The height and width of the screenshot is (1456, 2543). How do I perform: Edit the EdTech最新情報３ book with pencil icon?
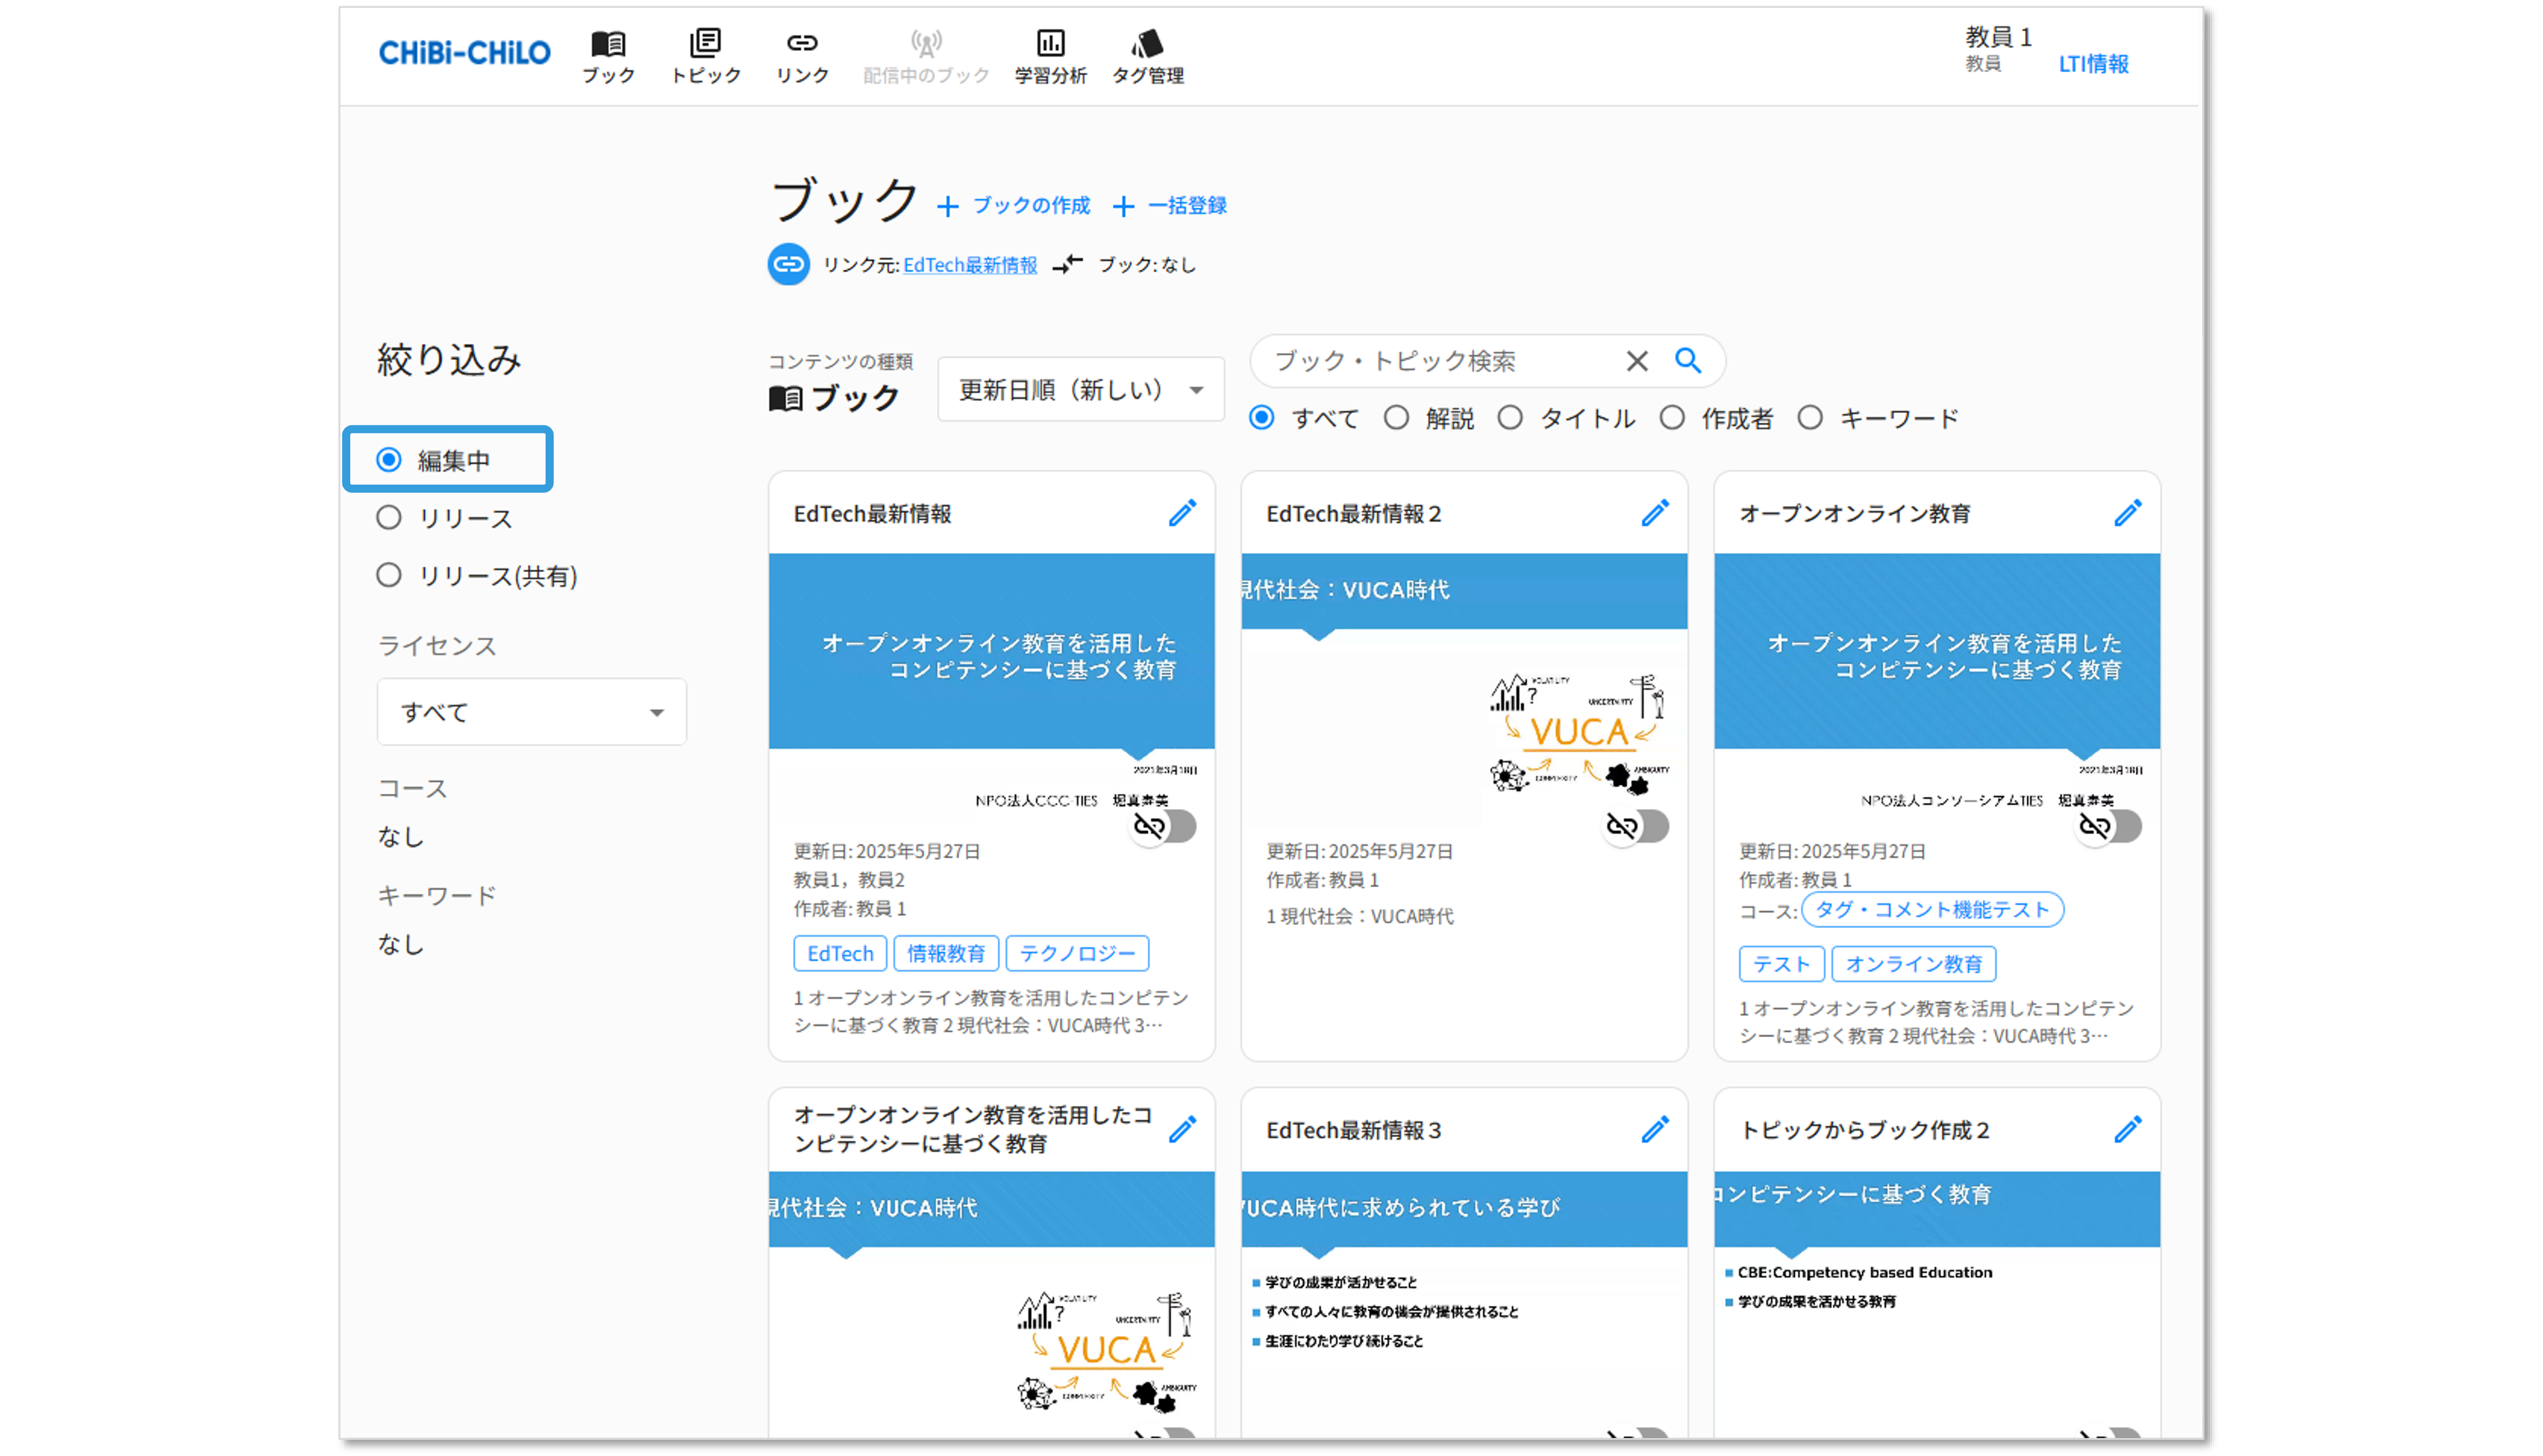[1655, 1130]
